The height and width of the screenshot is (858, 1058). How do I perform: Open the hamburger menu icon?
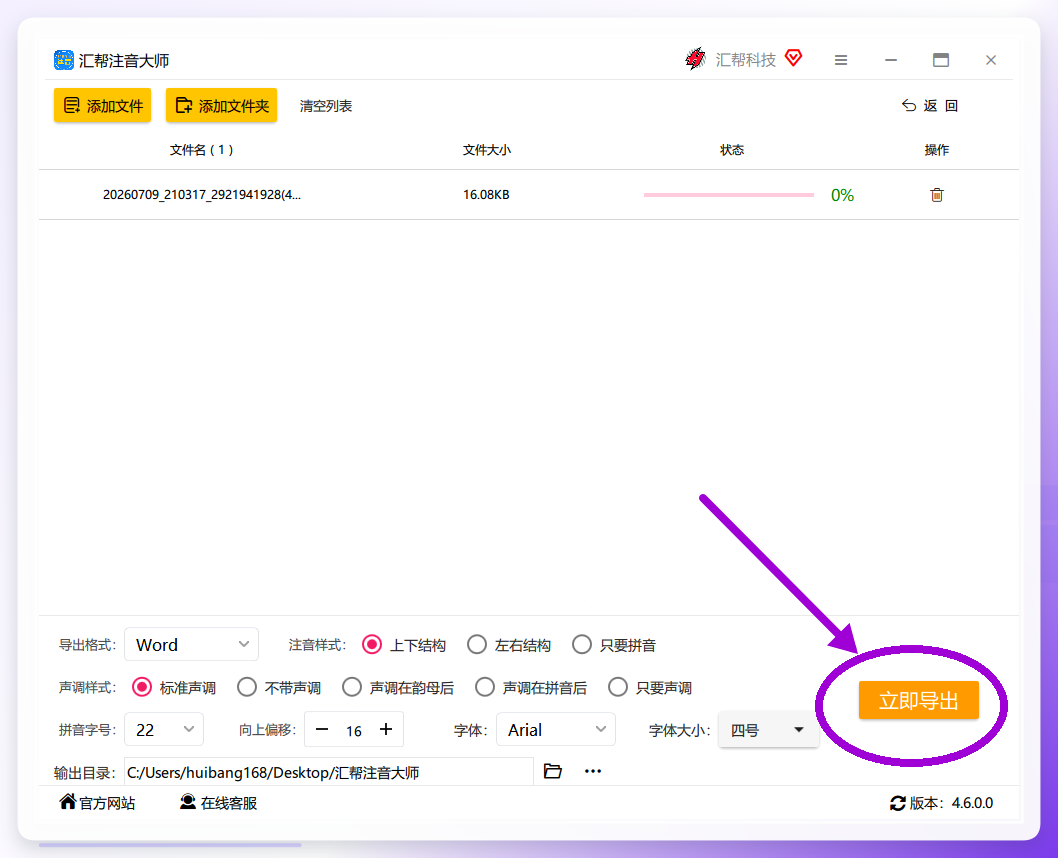pyautogui.click(x=841, y=60)
